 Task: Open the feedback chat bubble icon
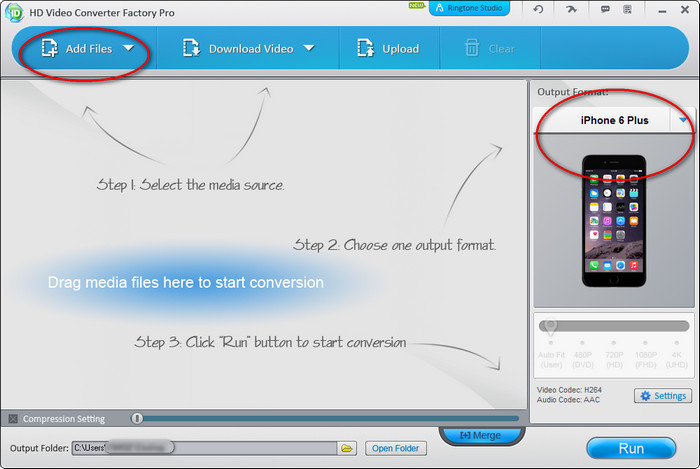point(605,9)
